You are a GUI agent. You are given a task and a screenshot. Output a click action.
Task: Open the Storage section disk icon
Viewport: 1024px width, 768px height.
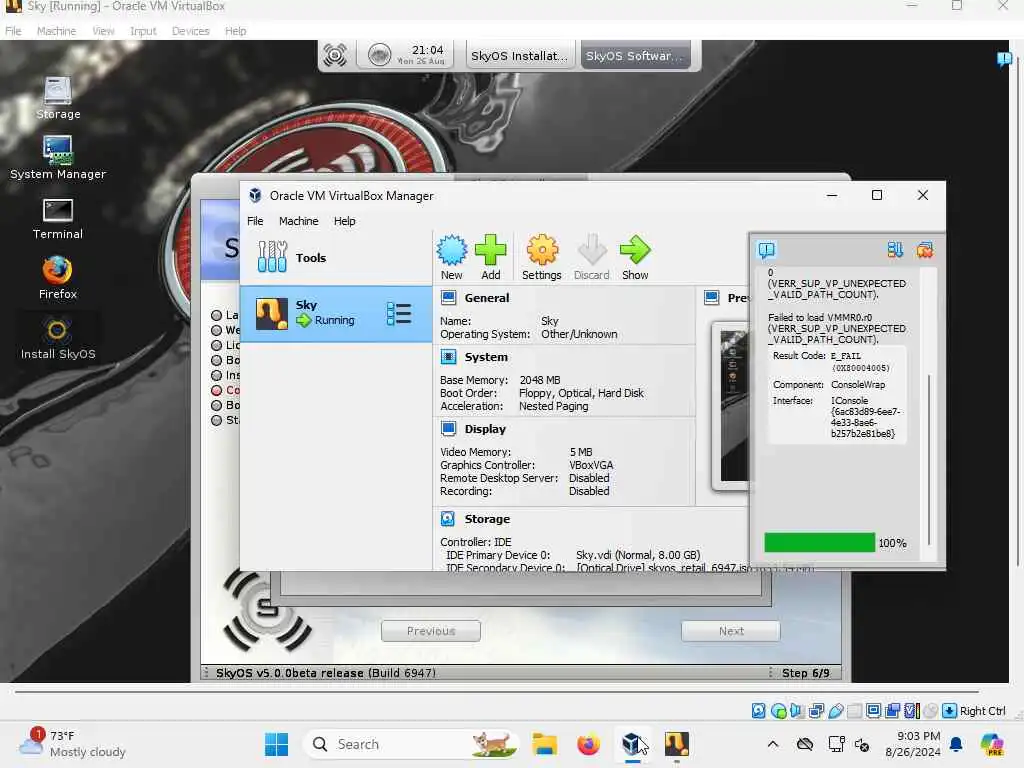(x=449, y=519)
